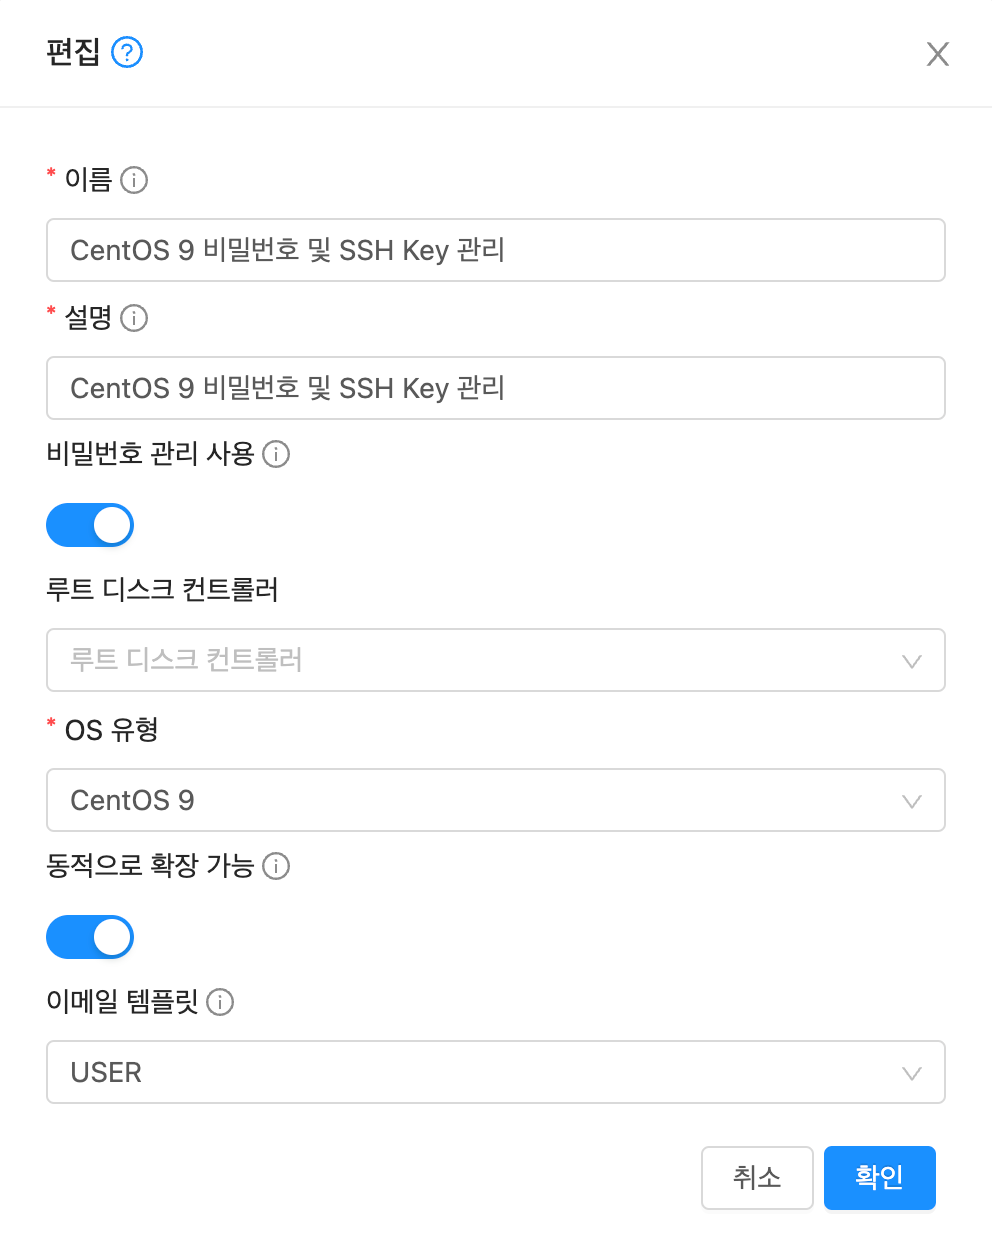The height and width of the screenshot is (1254, 992).
Task: Click the 취소 button
Action: (757, 1178)
